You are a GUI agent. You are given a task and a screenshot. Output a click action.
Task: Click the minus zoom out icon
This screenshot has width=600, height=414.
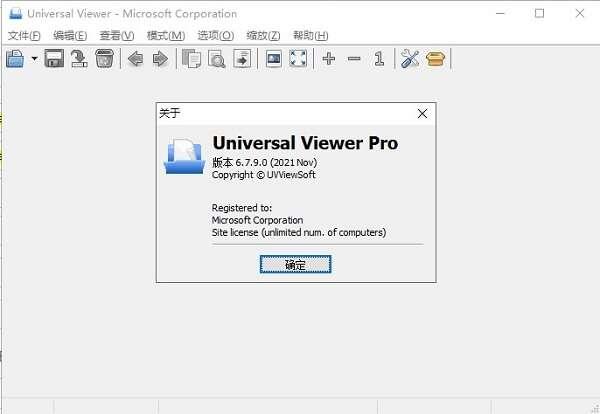[354, 59]
